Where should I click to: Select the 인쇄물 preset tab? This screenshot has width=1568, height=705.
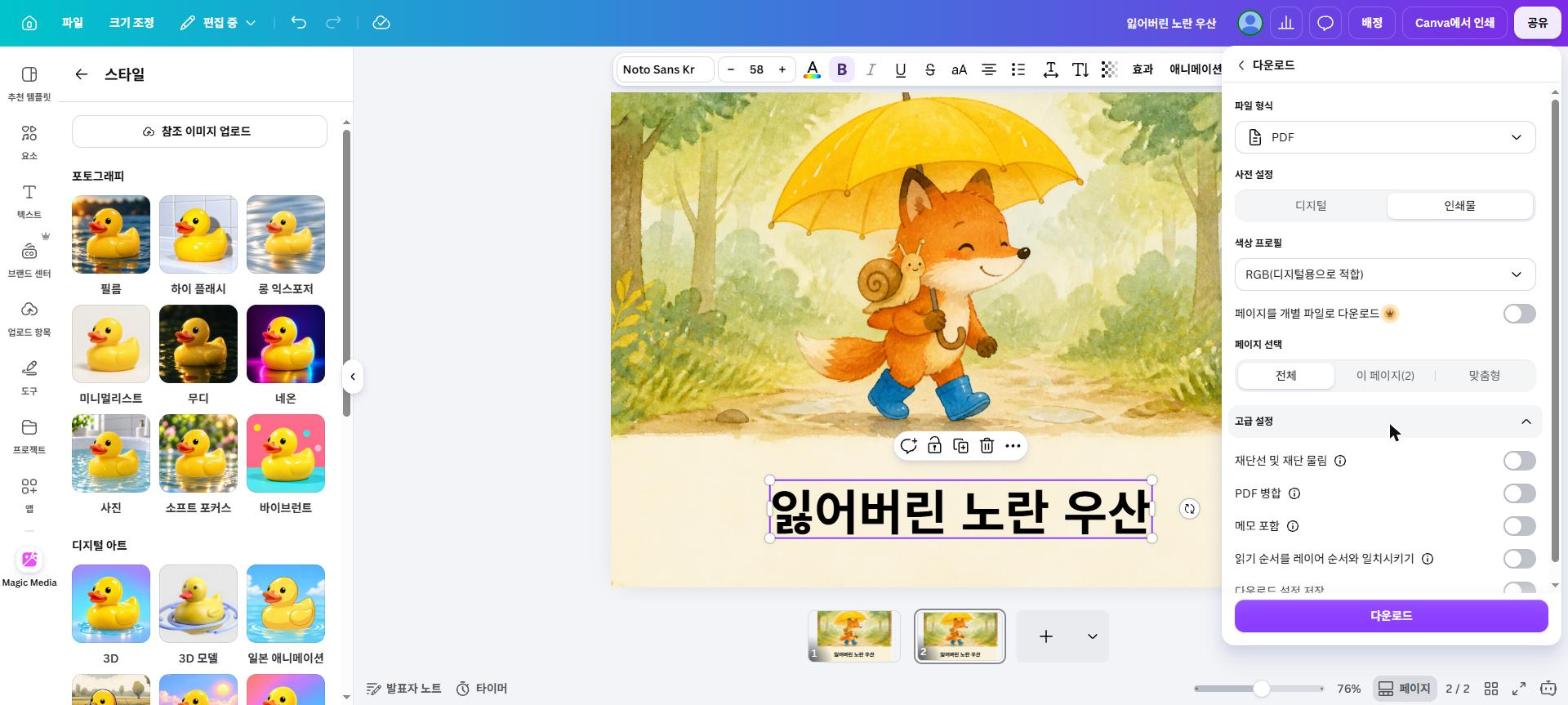(1460, 206)
